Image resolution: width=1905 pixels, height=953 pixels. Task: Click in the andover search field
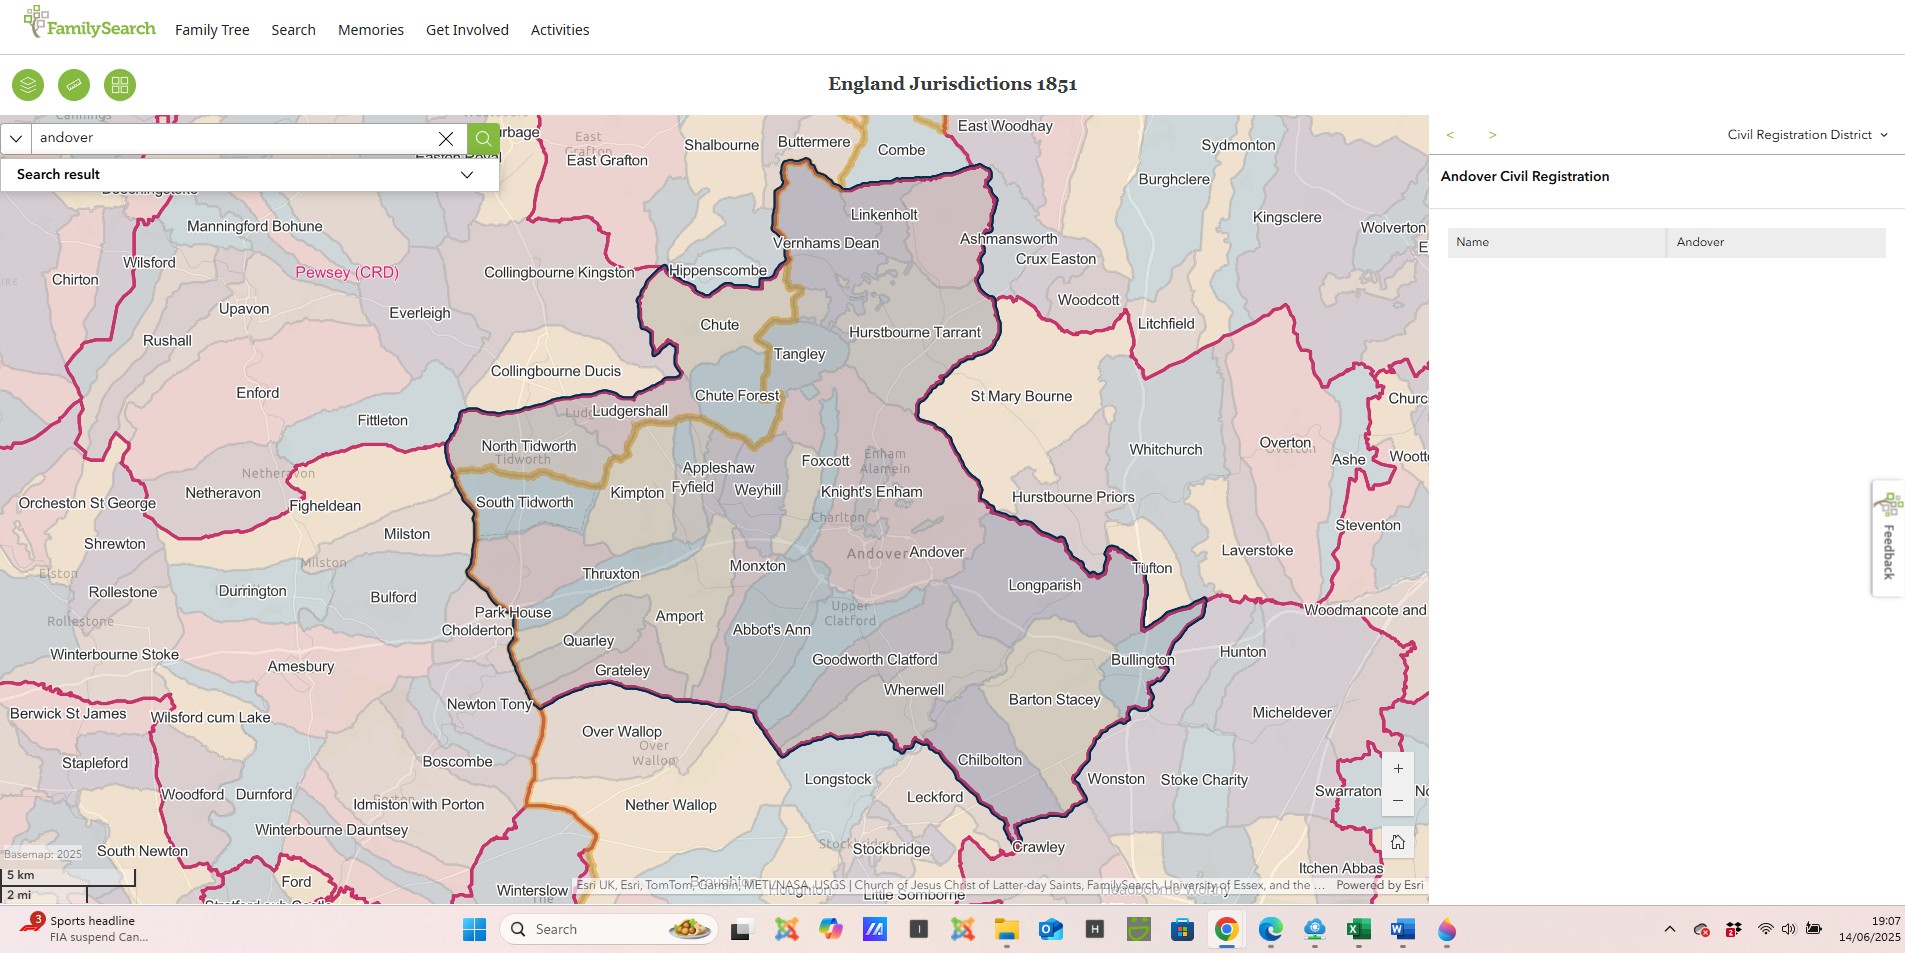[x=235, y=138]
